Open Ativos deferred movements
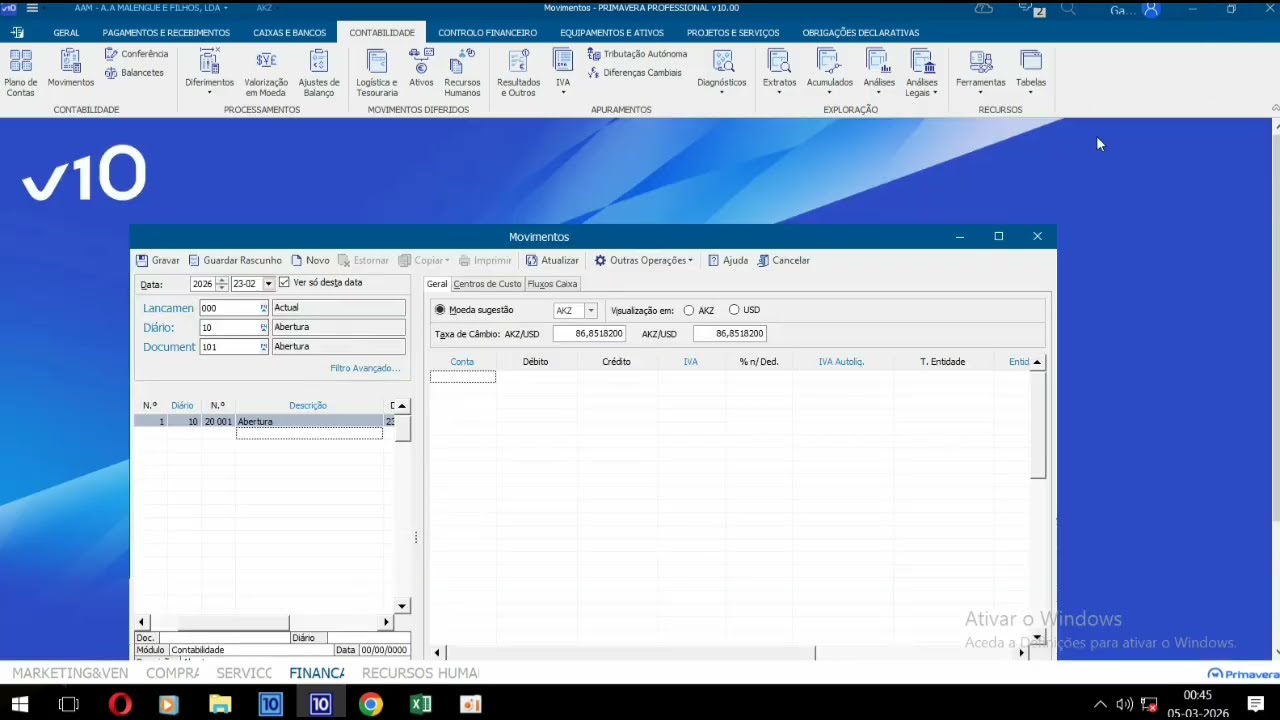1280x720 pixels. [421, 68]
